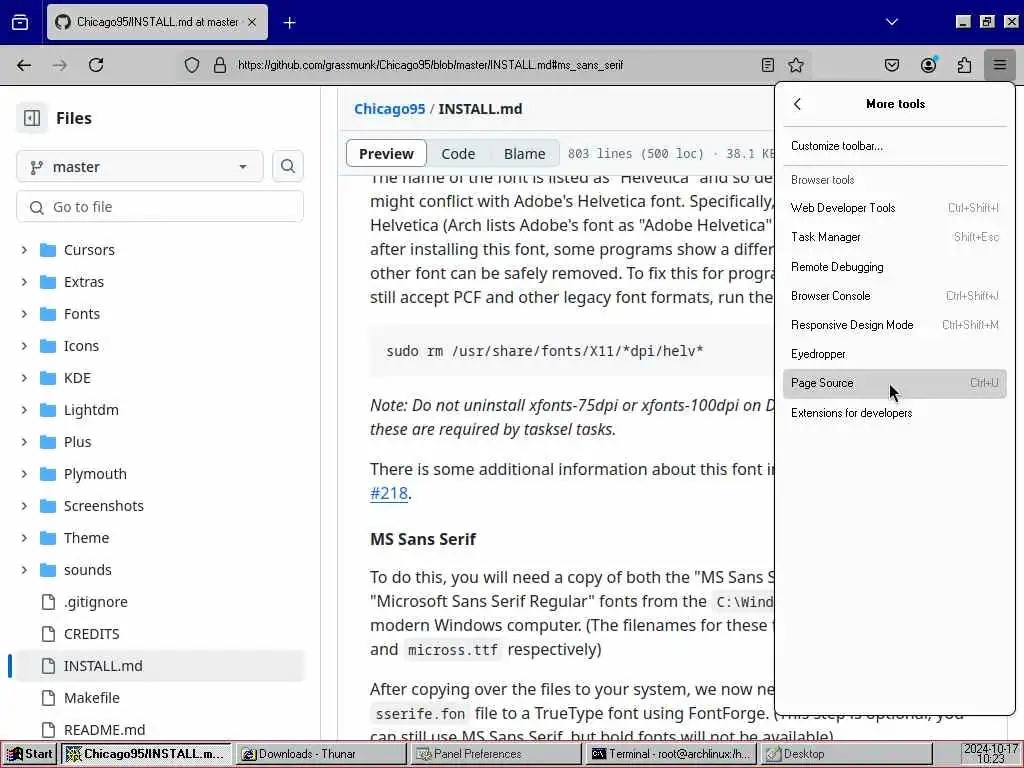Click the site security padlock icon
The width and height of the screenshot is (1024, 768).
220,65
